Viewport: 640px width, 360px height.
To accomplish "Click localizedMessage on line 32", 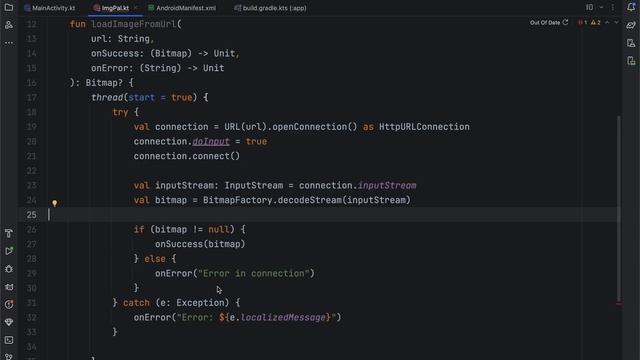I will click(x=283, y=317).
